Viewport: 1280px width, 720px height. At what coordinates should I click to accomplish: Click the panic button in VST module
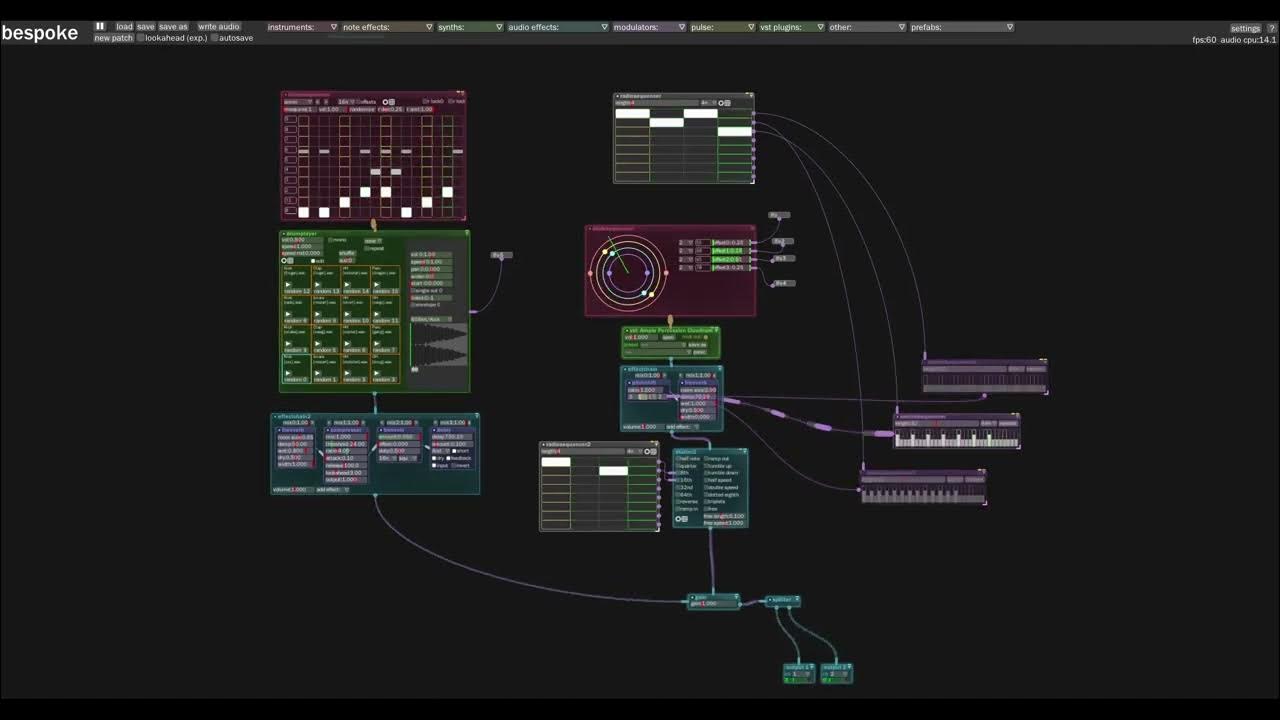pyautogui.click(x=700, y=352)
